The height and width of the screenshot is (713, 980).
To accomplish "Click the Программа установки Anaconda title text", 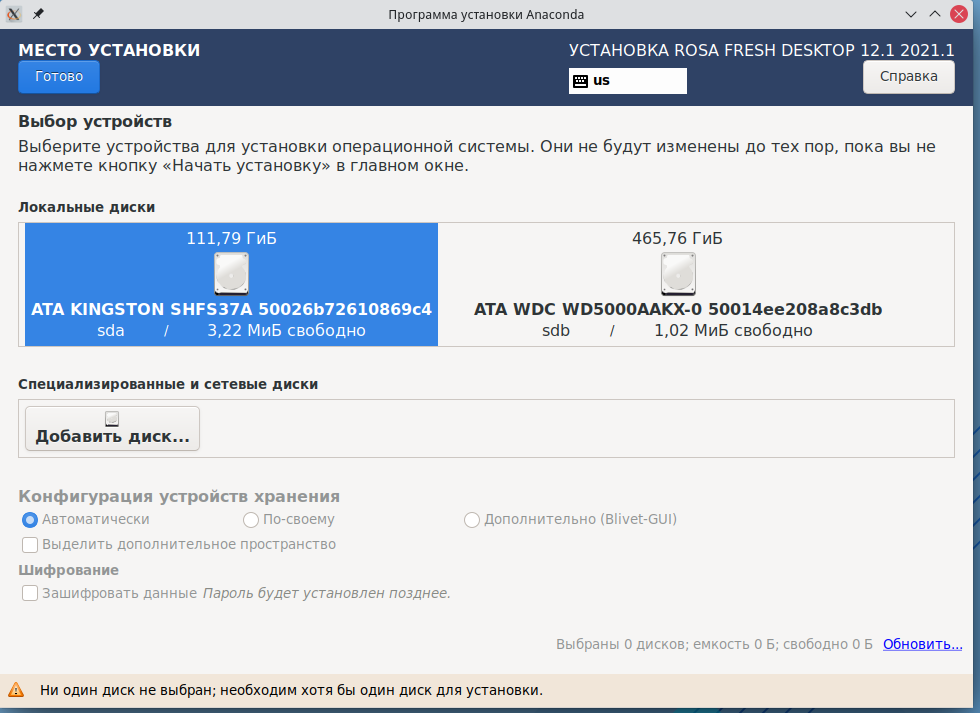I will click(x=486, y=14).
